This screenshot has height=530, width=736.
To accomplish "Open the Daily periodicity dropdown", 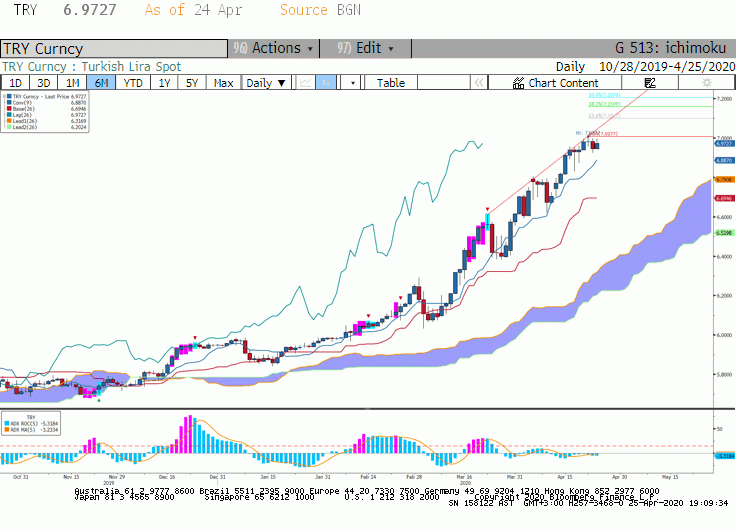I will [266, 83].
